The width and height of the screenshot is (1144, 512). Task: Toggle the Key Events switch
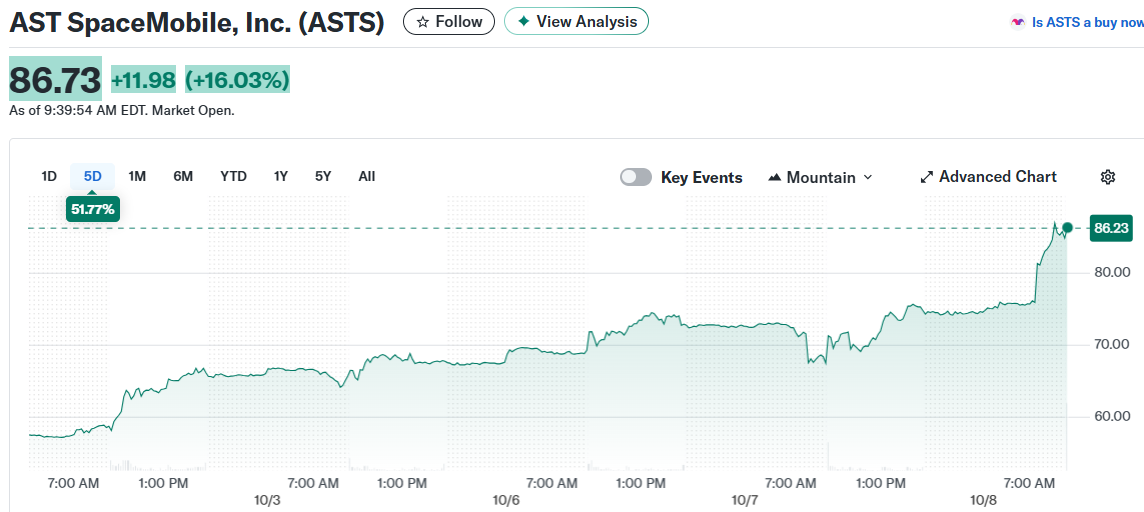click(x=636, y=177)
